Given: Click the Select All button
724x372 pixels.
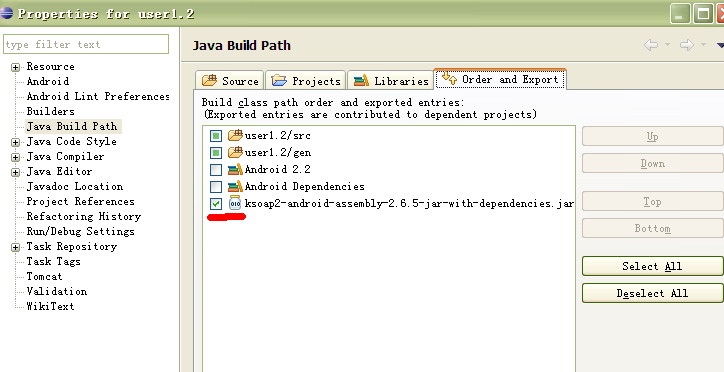Looking at the screenshot, I should pyautogui.click(x=652, y=266).
